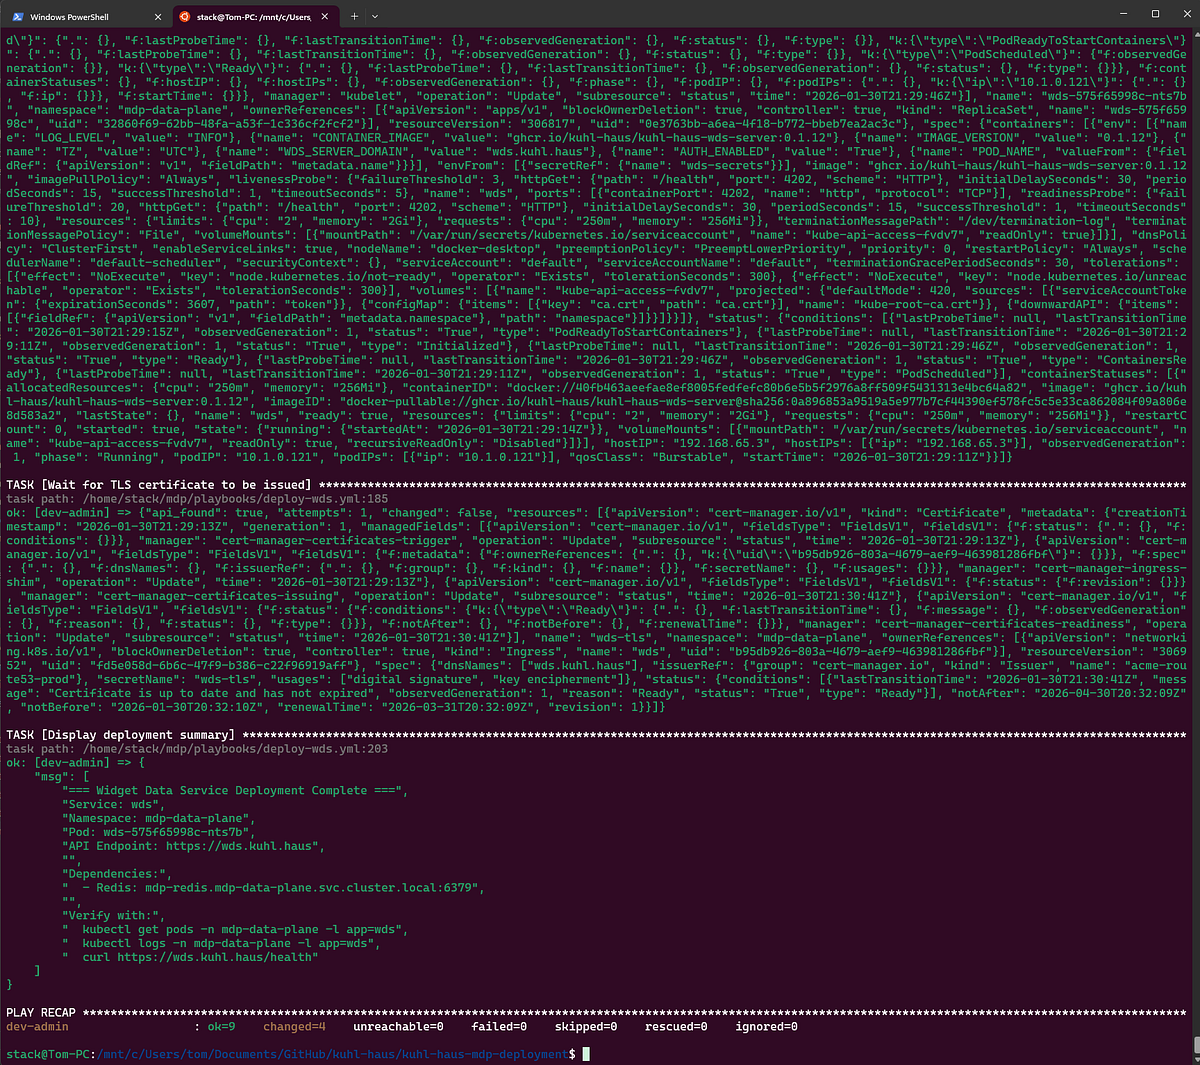Click the cursor at the shell prompt
The height and width of the screenshot is (1065, 1200).
point(586,1054)
